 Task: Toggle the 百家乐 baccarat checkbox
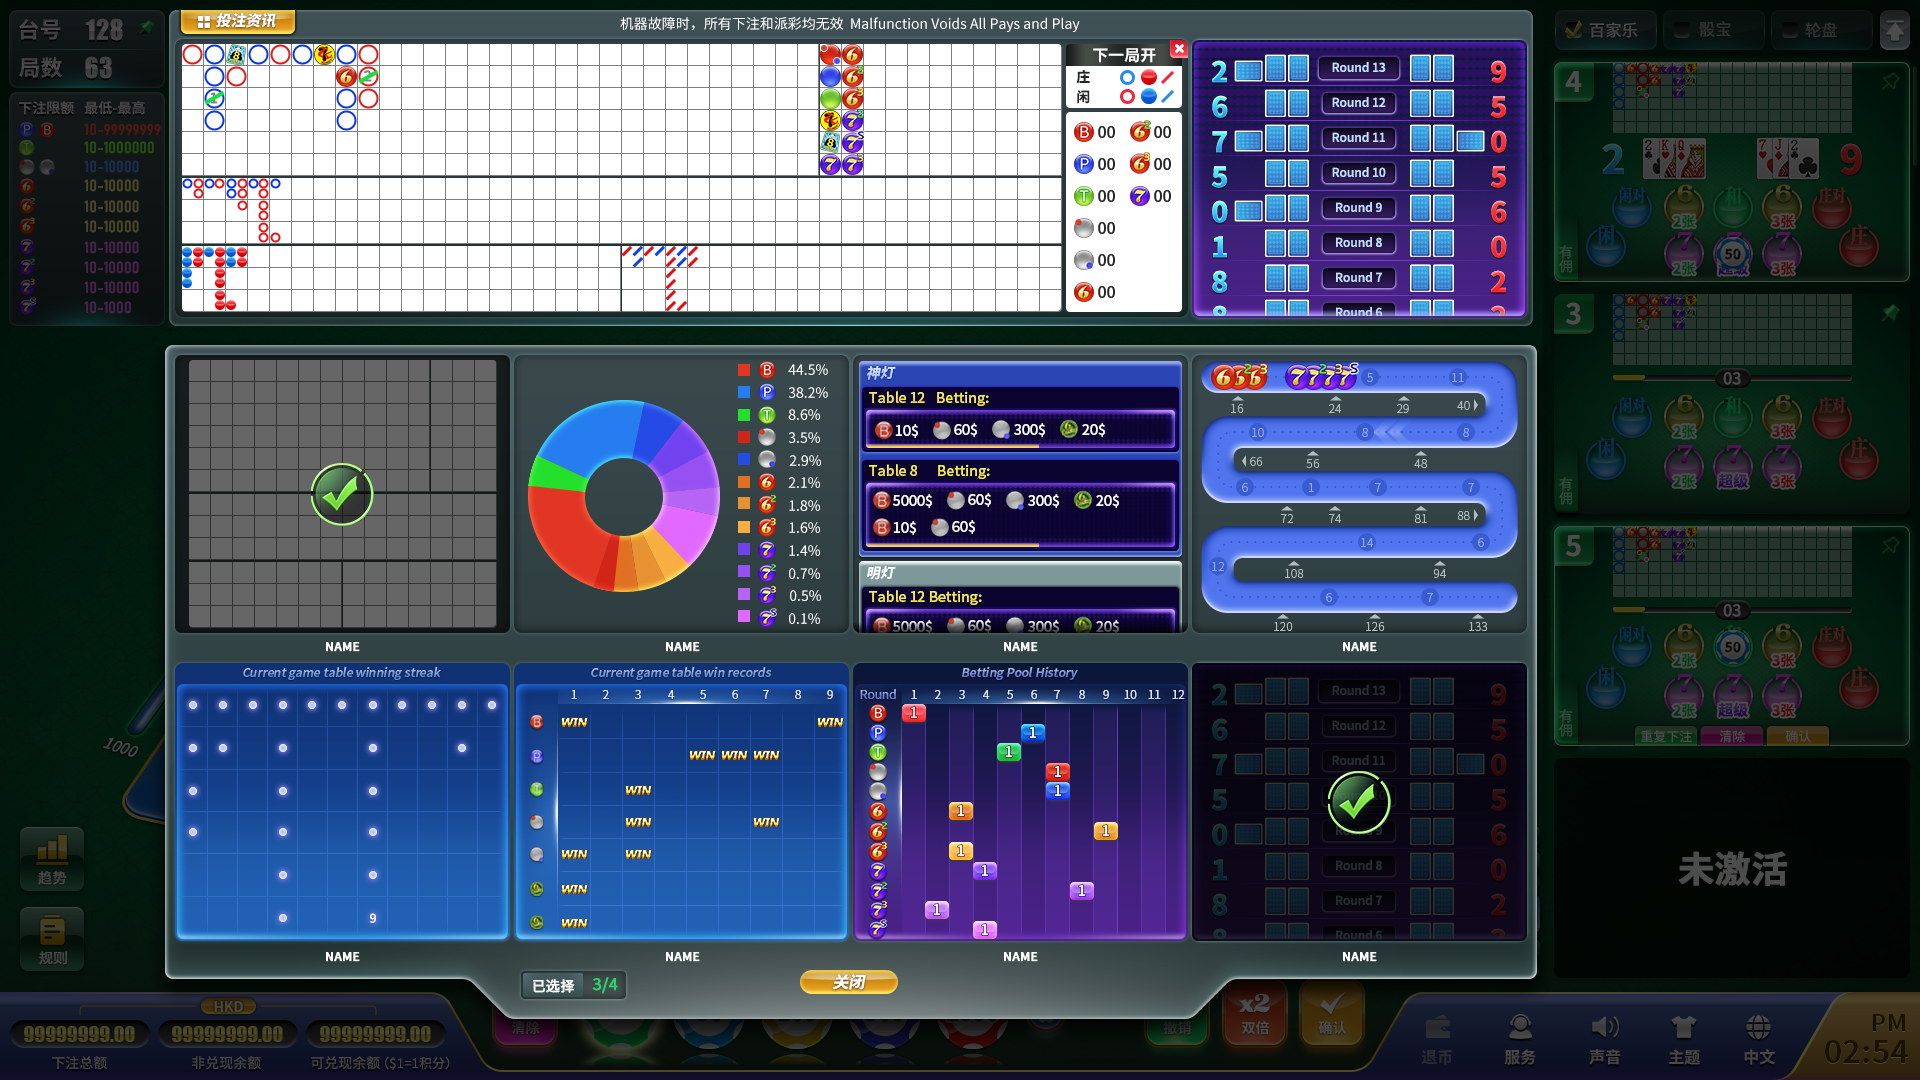point(1574,30)
